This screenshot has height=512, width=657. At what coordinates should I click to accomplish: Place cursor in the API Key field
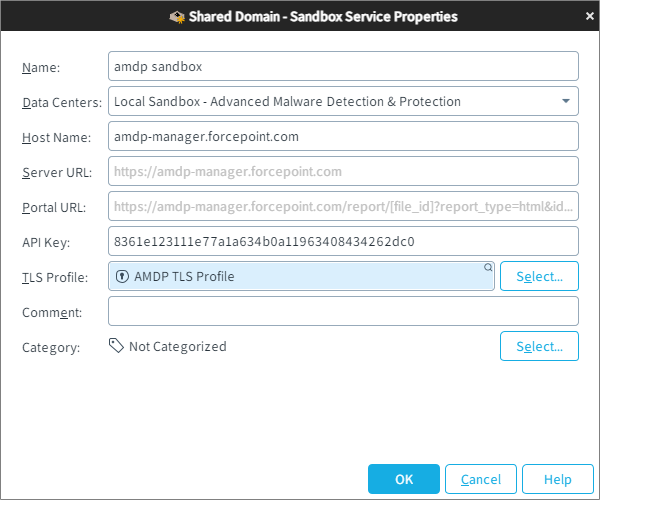coord(343,241)
